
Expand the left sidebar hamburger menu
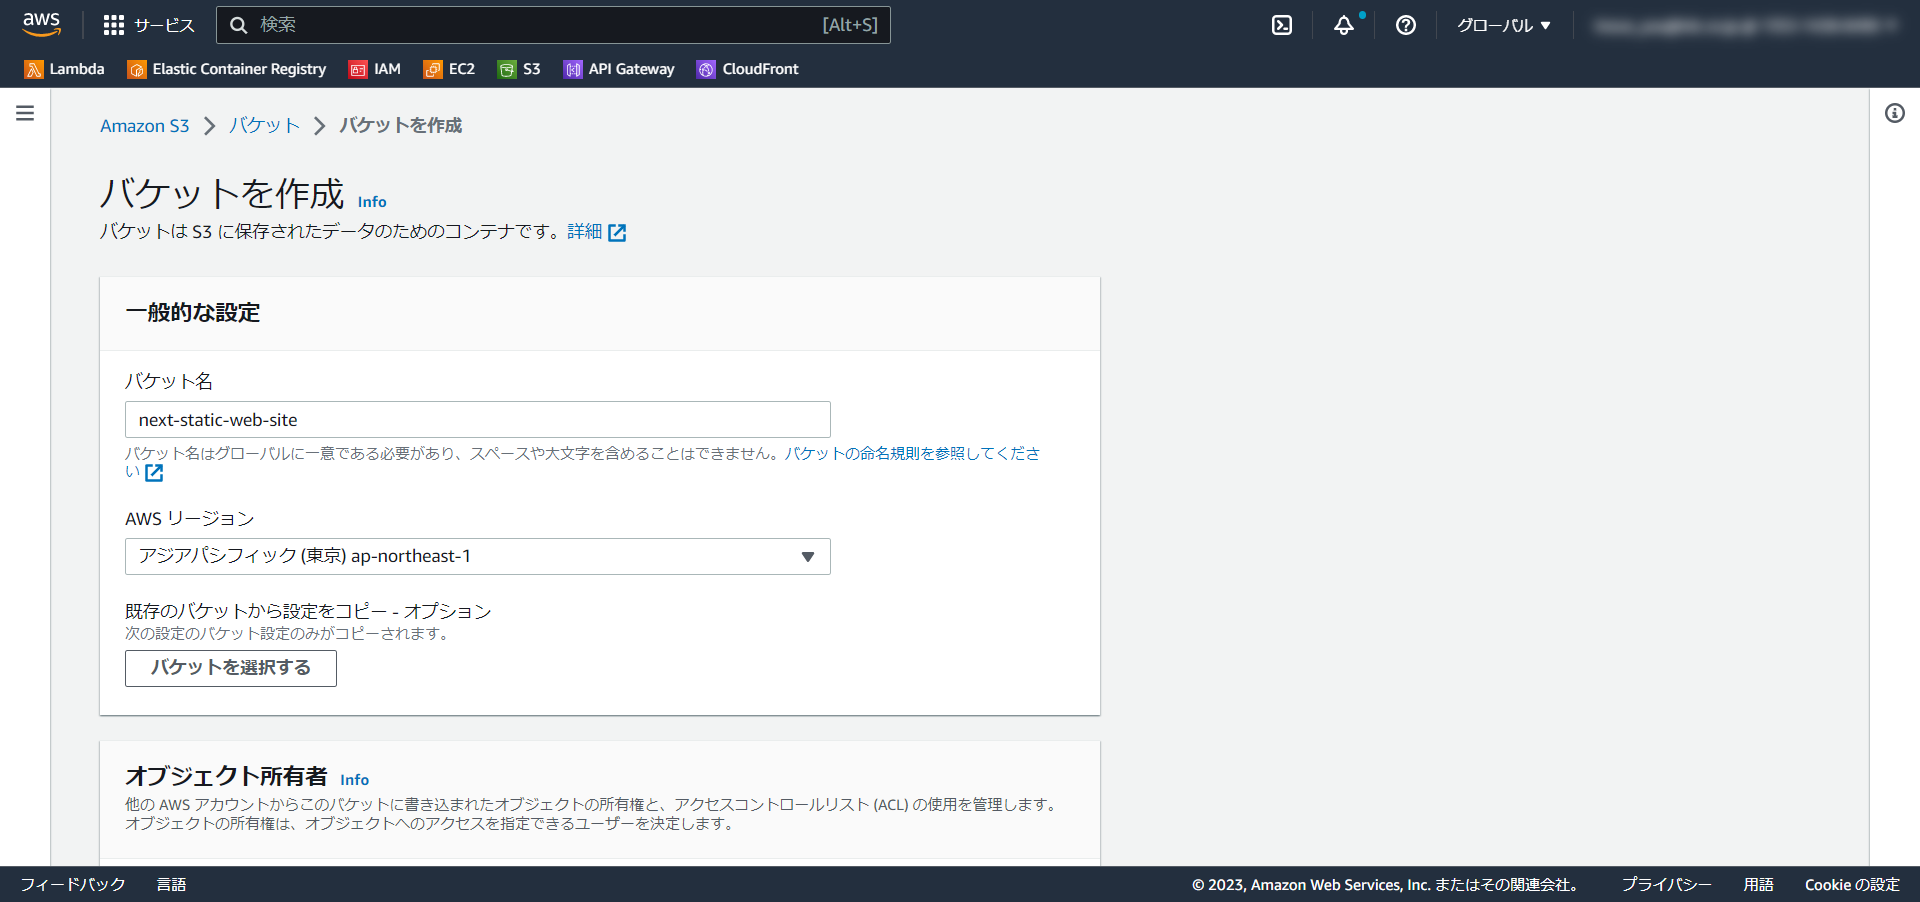pyautogui.click(x=25, y=113)
